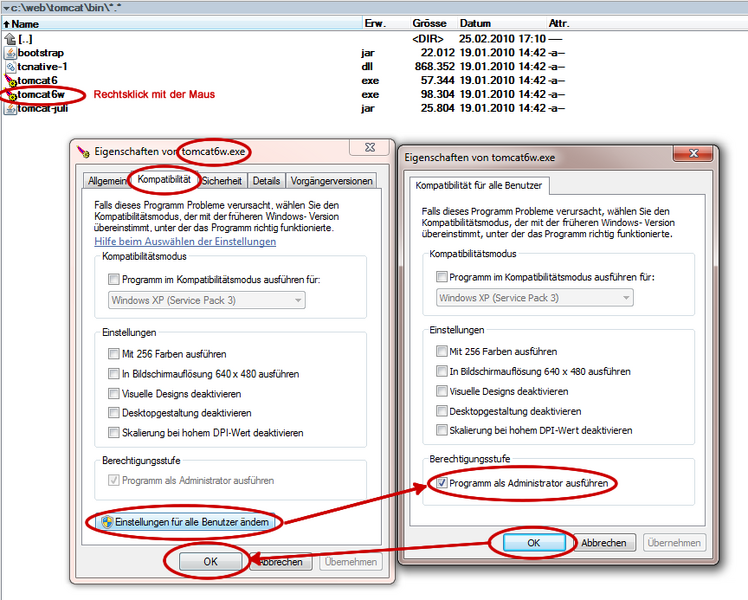Screen dimensions: 748x600
Task: Switch to the Vorgängerversionen tab
Action: (x=332, y=181)
